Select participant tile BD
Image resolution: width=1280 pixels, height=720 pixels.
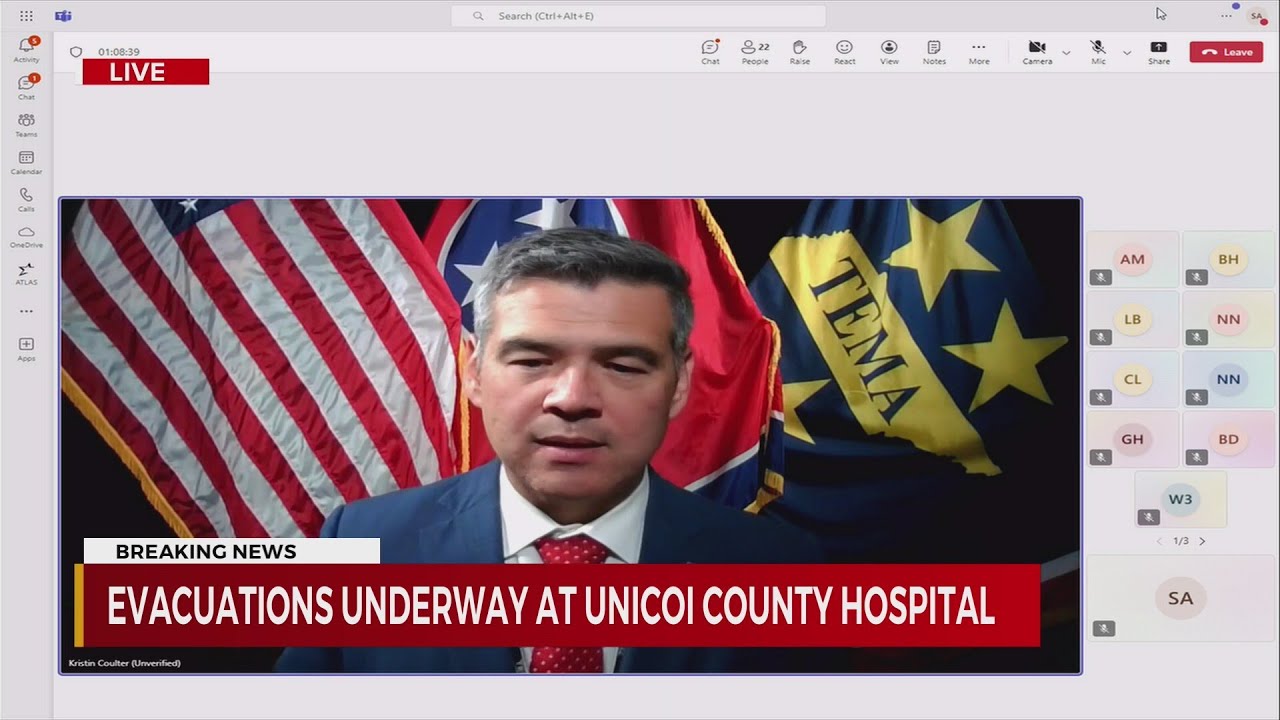tap(1229, 439)
